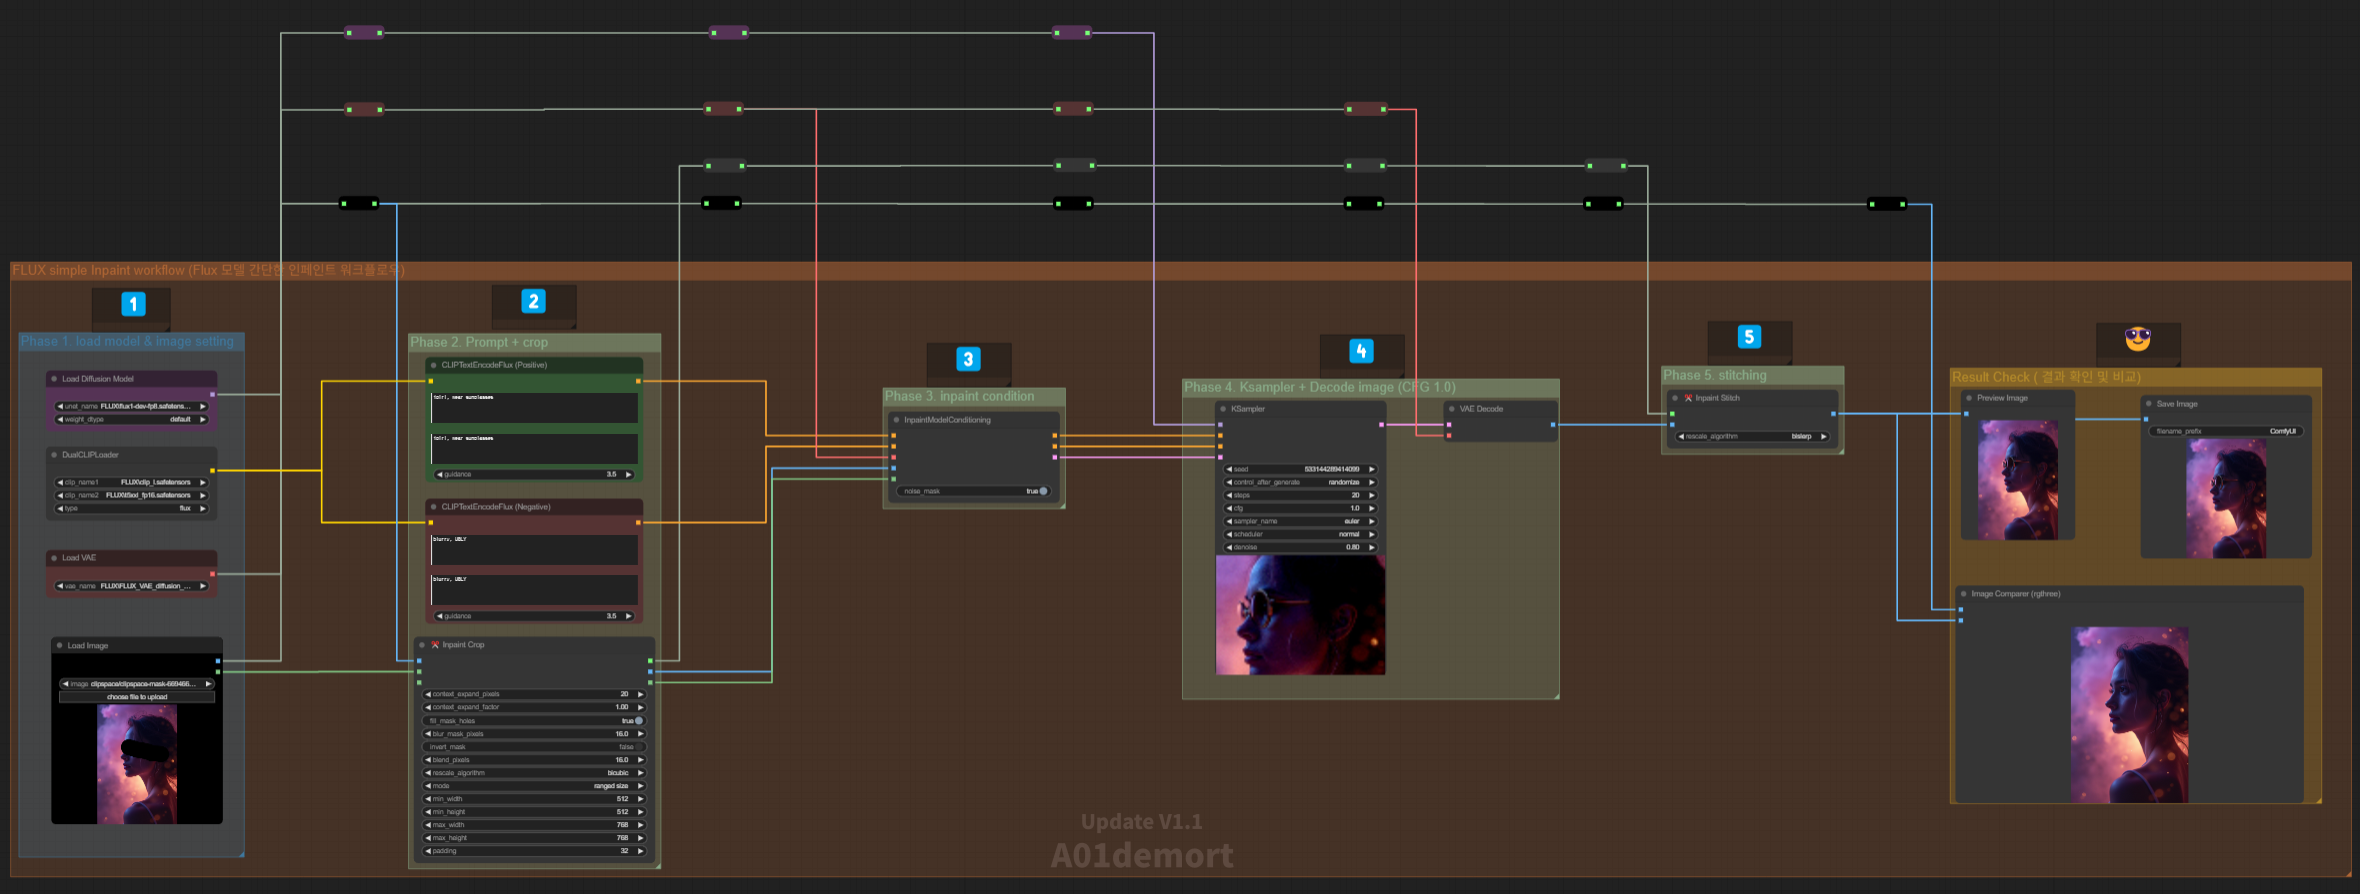Click the DualCLIPLoader yellow output connector
This screenshot has height=894, width=2360.
pos(212,470)
